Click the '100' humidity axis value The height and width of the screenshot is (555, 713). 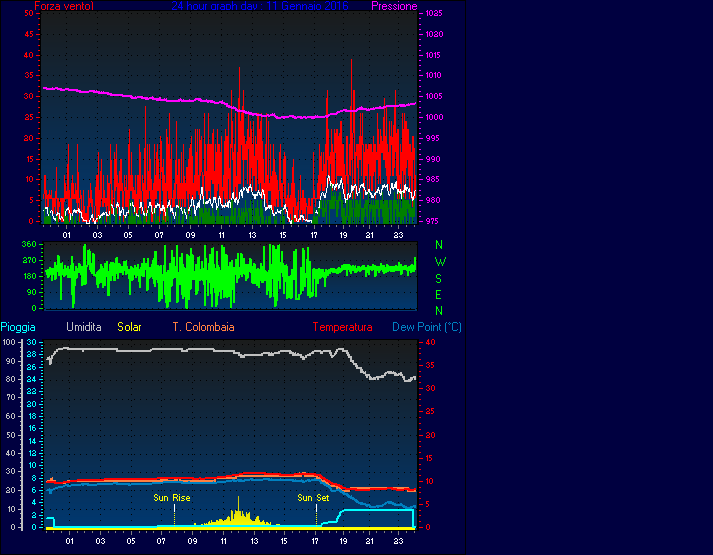pyautogui.click(x=9, y=342)
